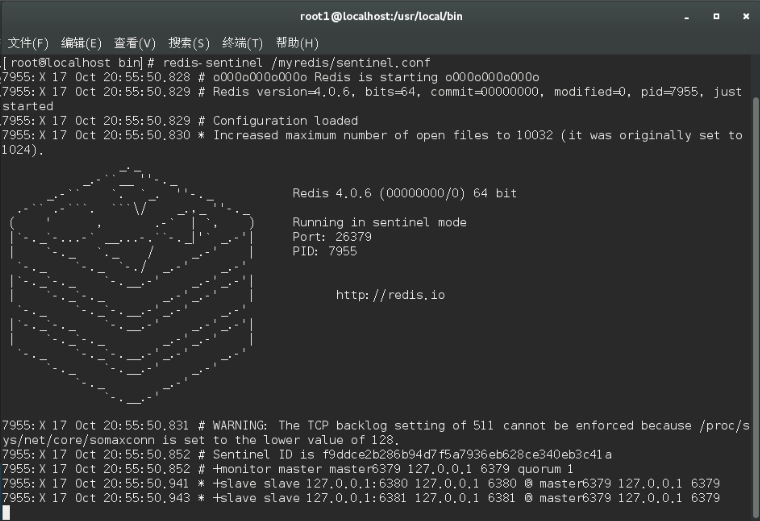Click the window title root1@localhost:/usr/local/bin
This screenshot has height=521, width=760.
pyautogui.click(x=381, y=16)
